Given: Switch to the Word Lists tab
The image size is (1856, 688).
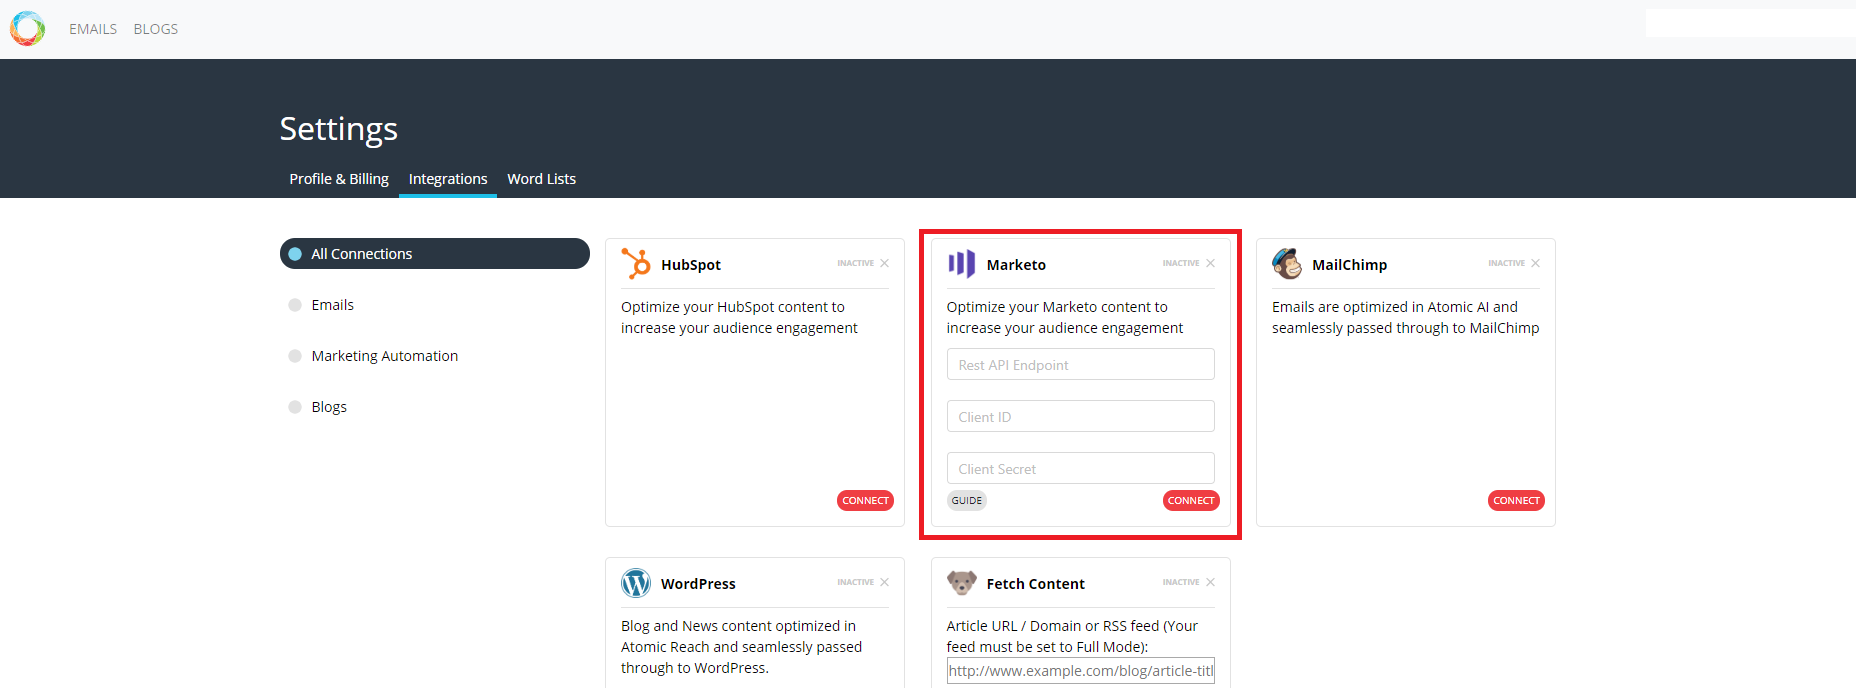Looking at the screenshot, I should coord(542,179).
